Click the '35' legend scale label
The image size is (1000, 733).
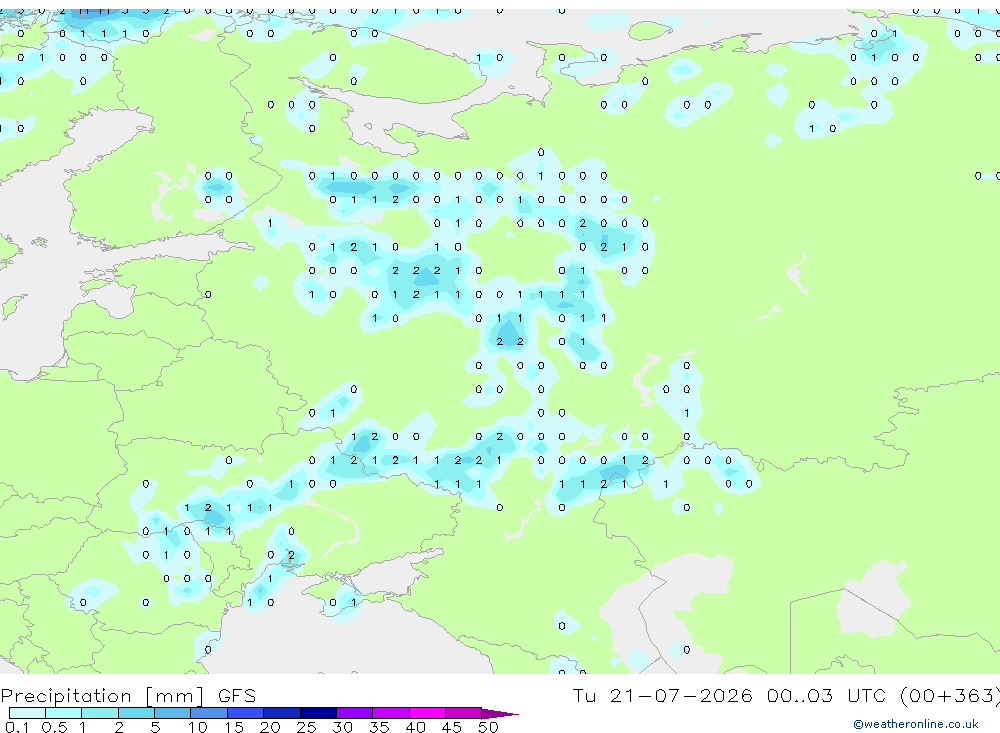click(x=379, y=727)
